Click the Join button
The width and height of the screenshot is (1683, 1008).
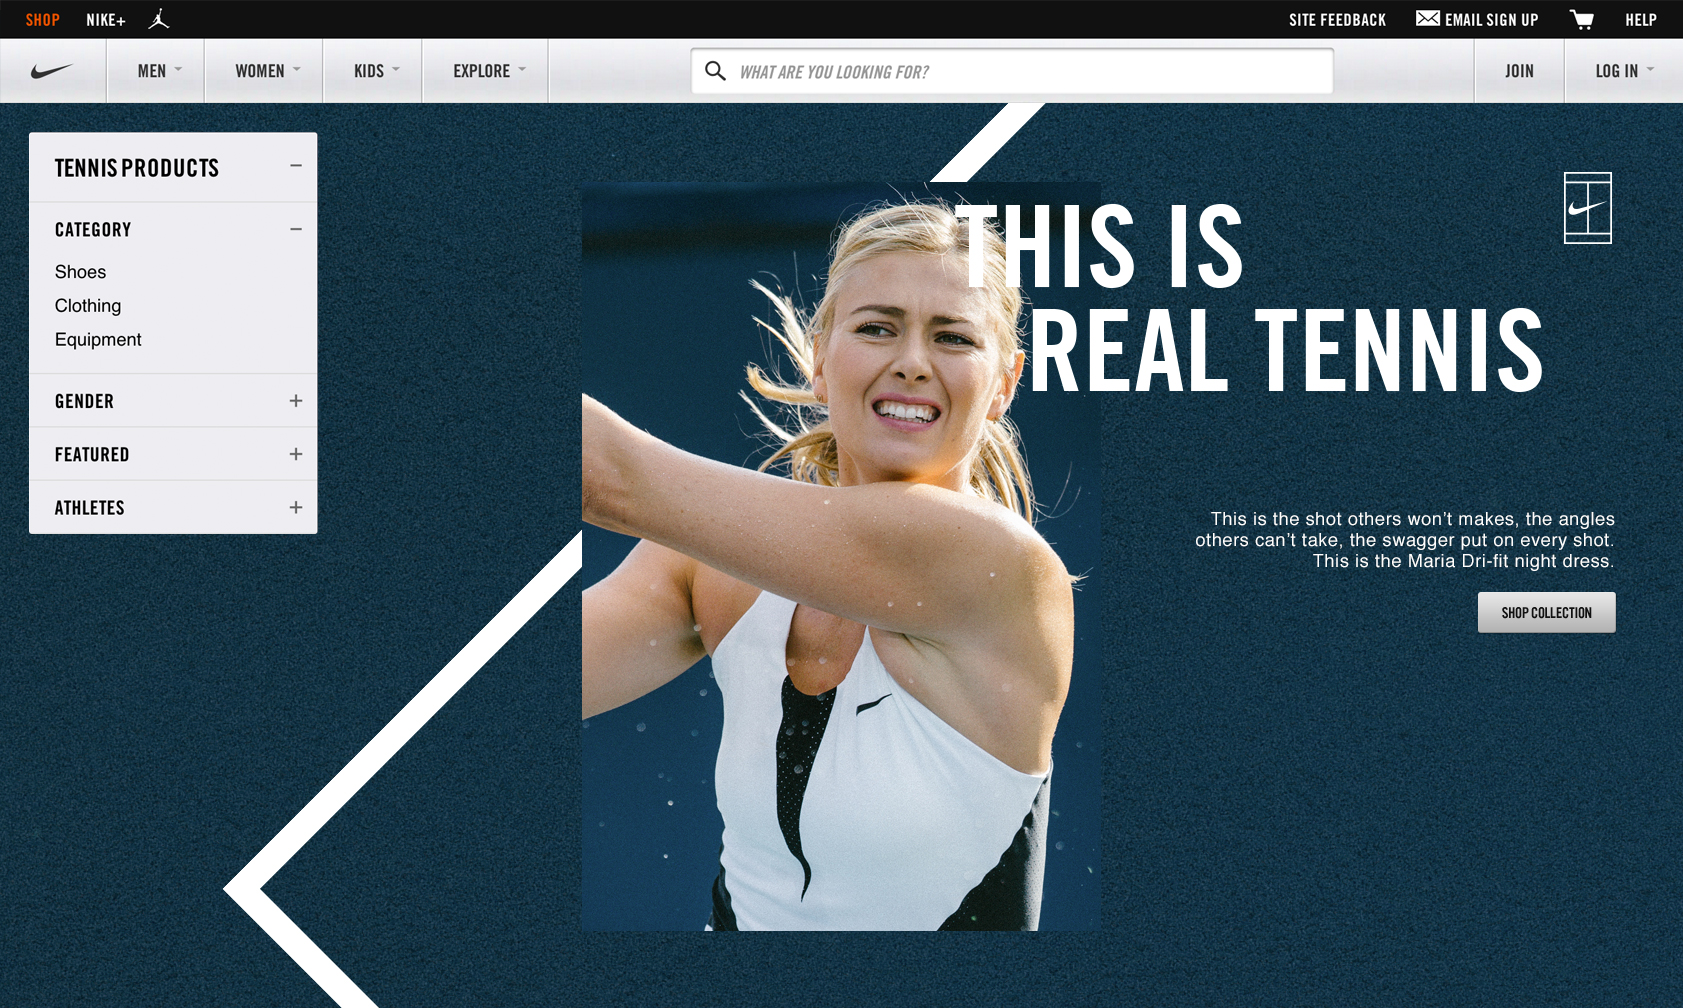1519,71
